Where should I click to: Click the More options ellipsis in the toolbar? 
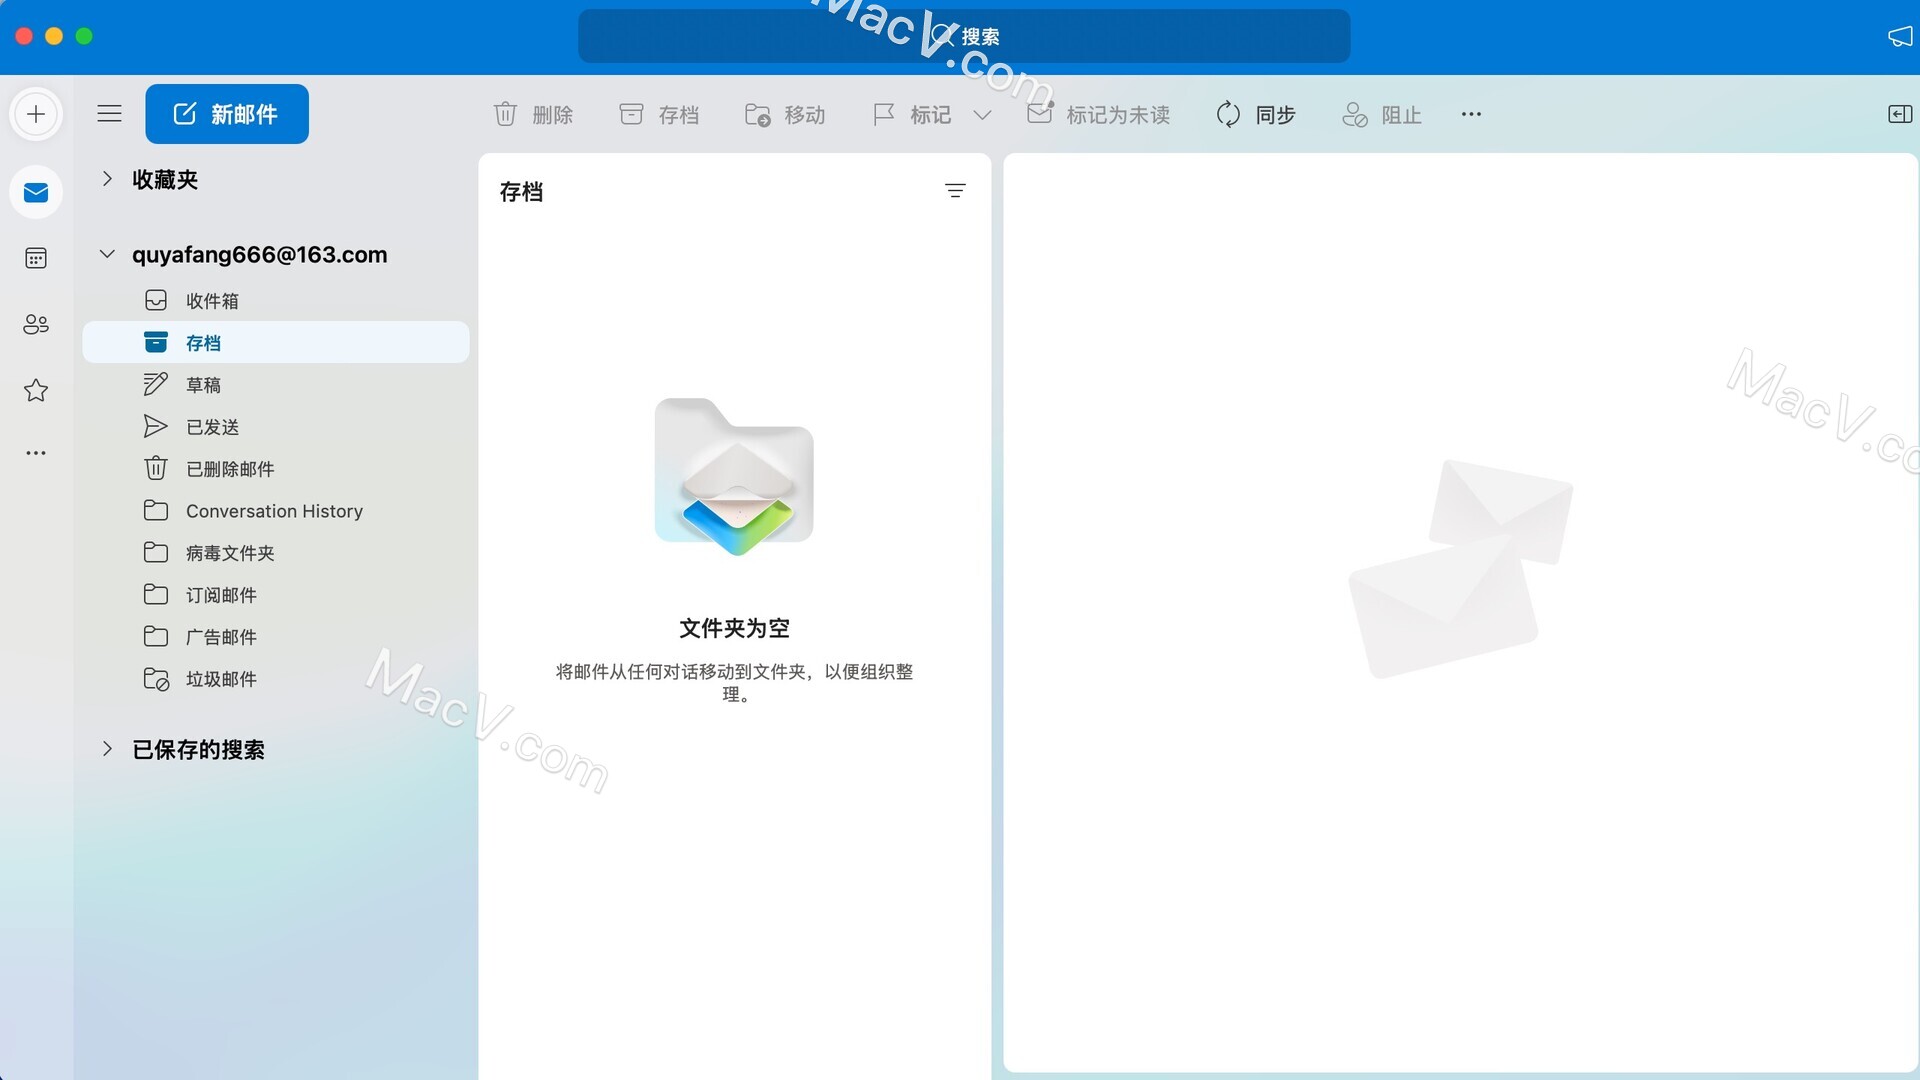[1470, 114]
